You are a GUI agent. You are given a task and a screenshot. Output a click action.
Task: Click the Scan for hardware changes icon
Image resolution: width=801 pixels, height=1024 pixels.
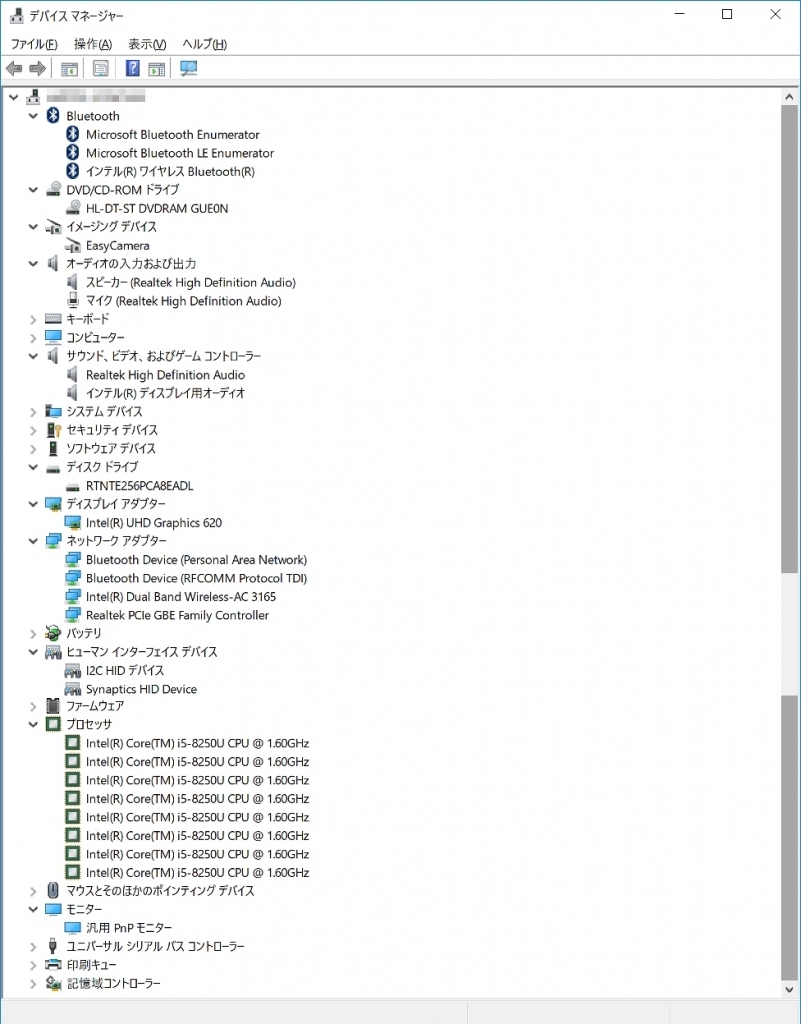(188, 68)
